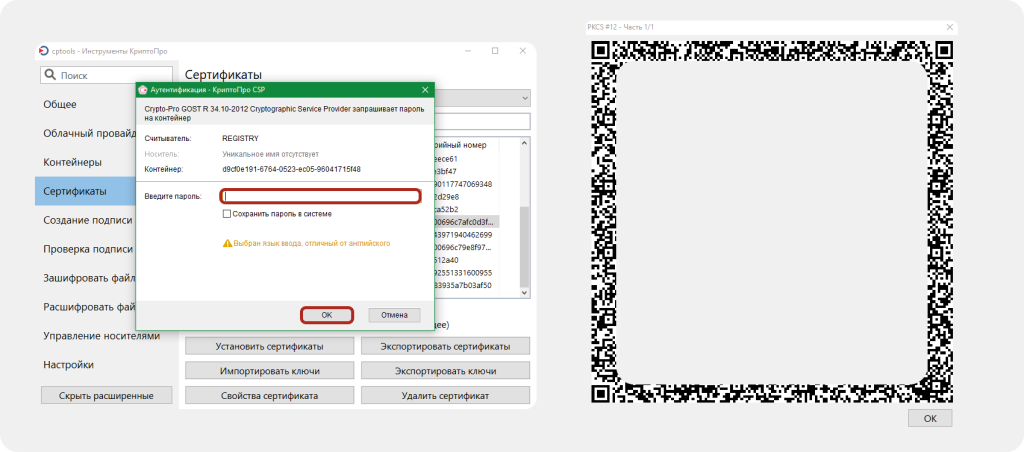
Task: Open the Настройки section
Action: pyautogui.click(x=69, y=364)
